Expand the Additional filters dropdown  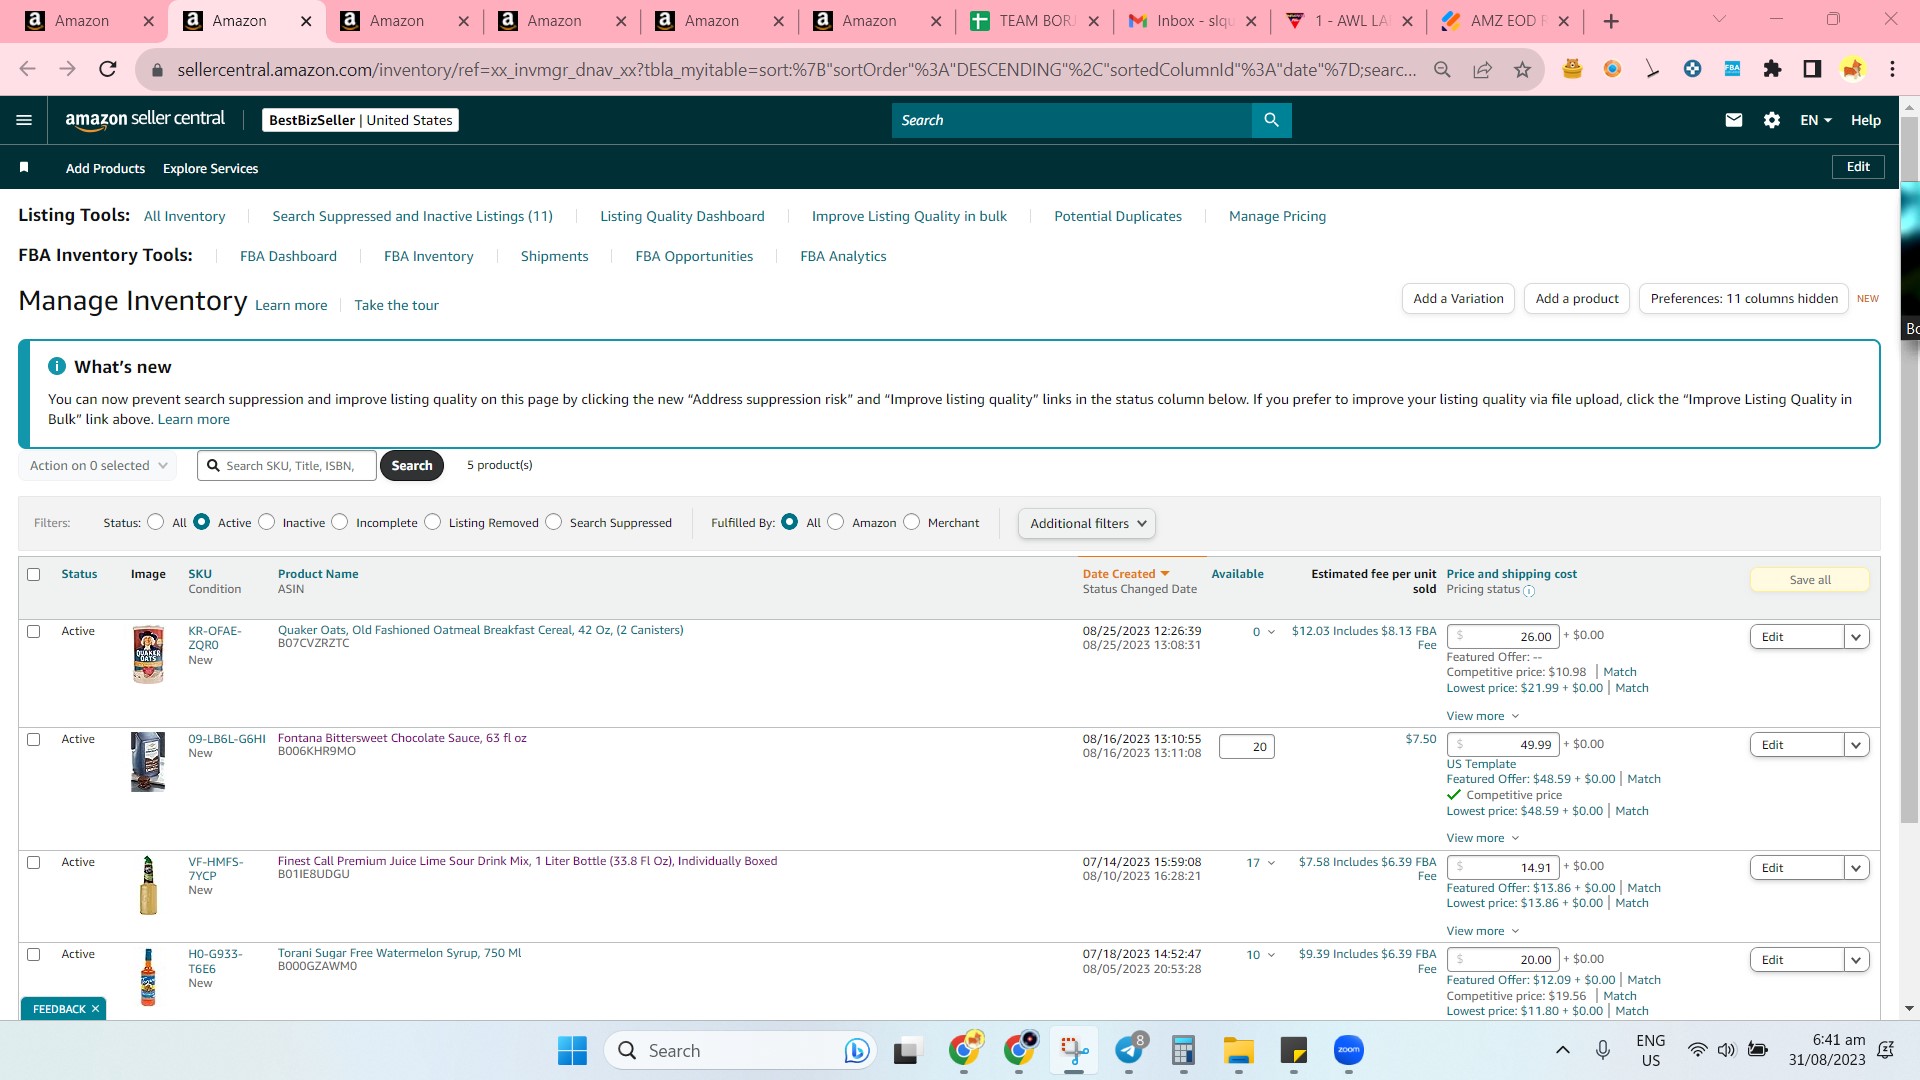point(1087,523)
